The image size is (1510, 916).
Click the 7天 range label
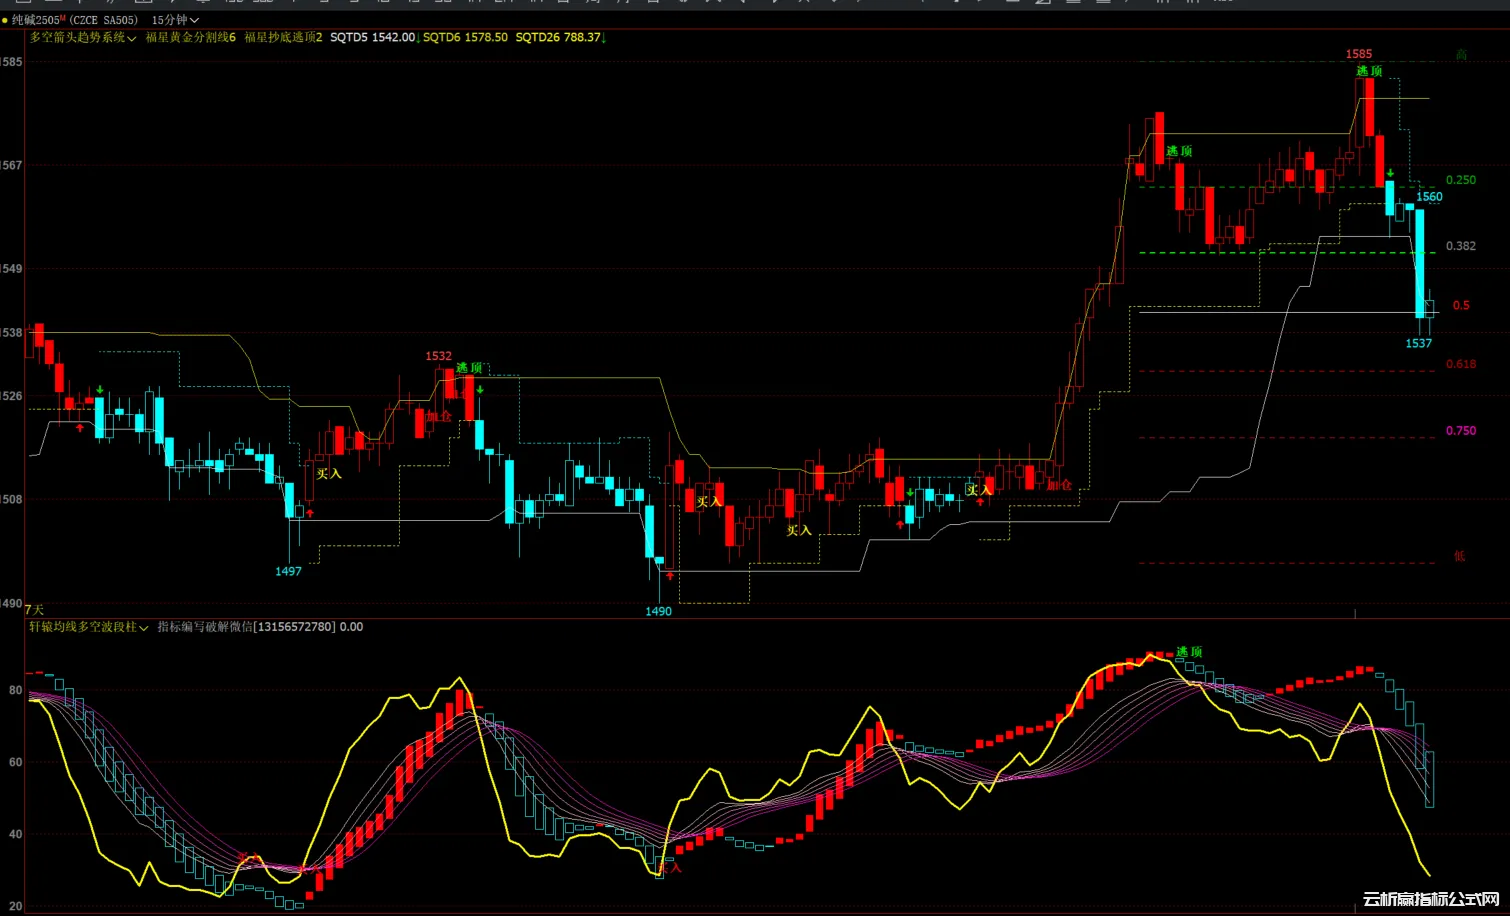point(34,609)
